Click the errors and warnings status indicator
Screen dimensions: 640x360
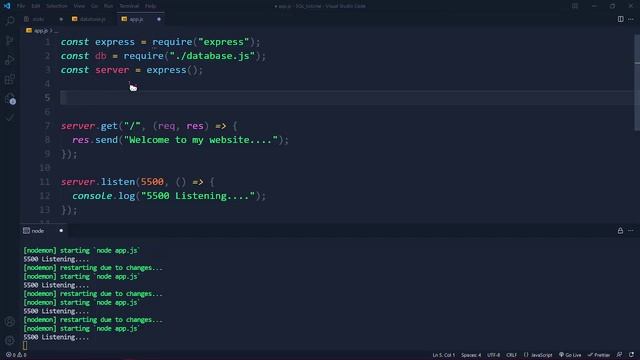pyautogui.click(x=16, y=355)
